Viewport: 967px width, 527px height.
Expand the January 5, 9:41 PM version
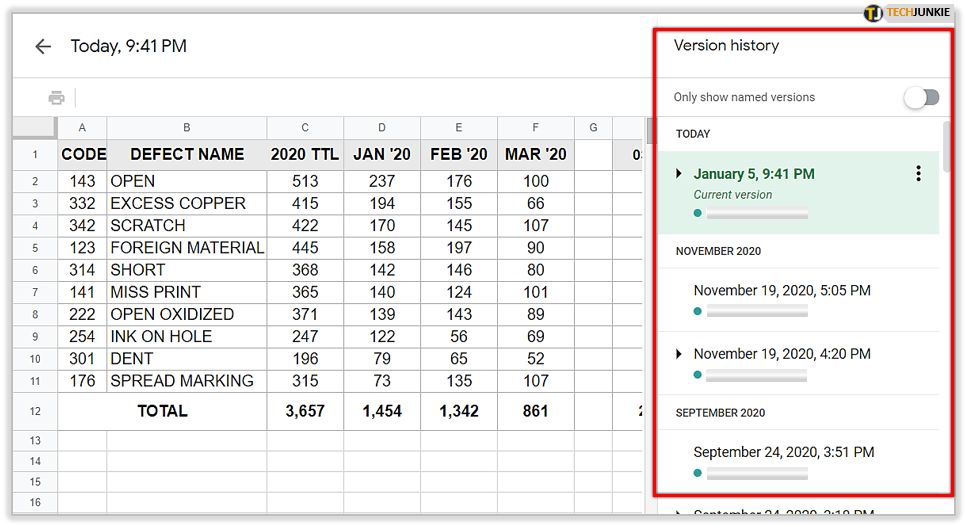coord(679,174)
